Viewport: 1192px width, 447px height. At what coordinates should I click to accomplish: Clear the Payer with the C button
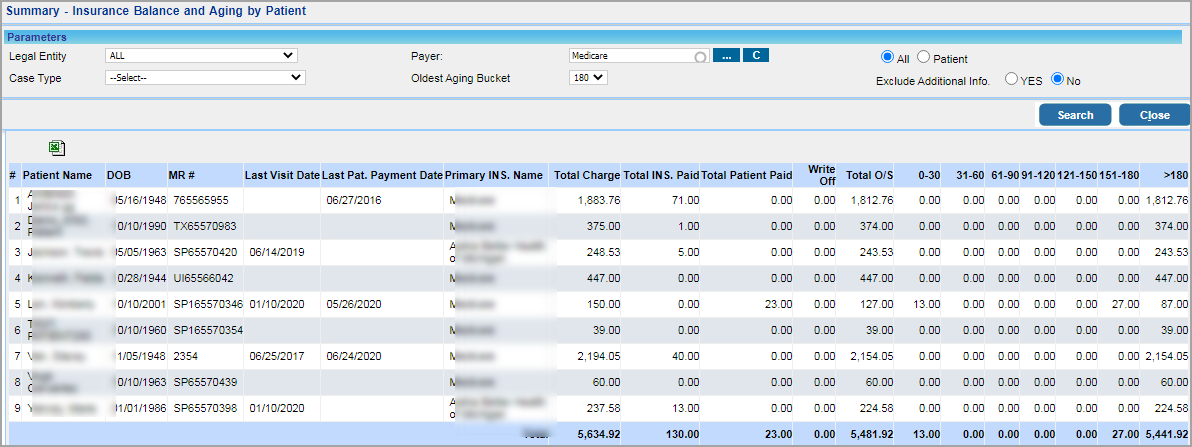coord(755,56)
